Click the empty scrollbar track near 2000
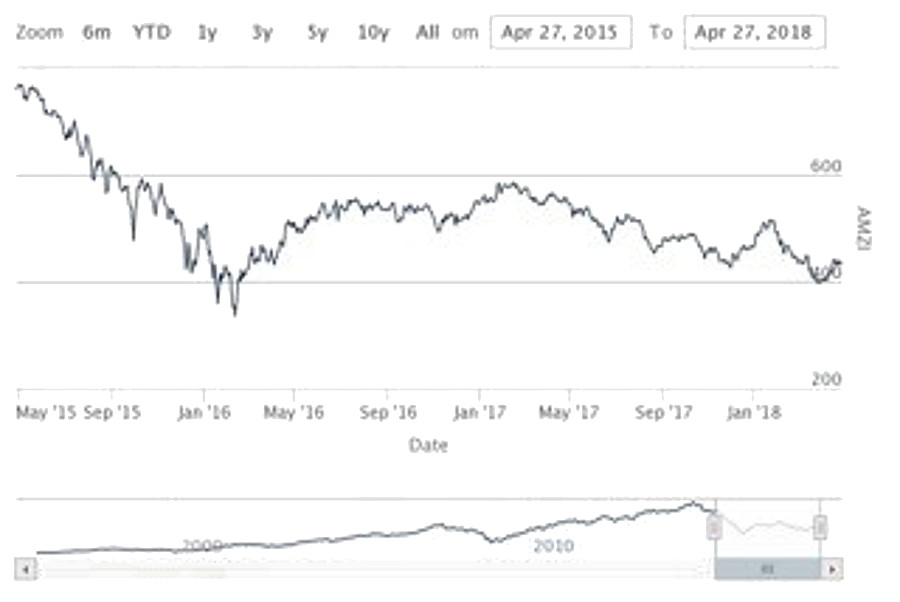900x602 pixels. pyautogui.click(x=200, y=568)
